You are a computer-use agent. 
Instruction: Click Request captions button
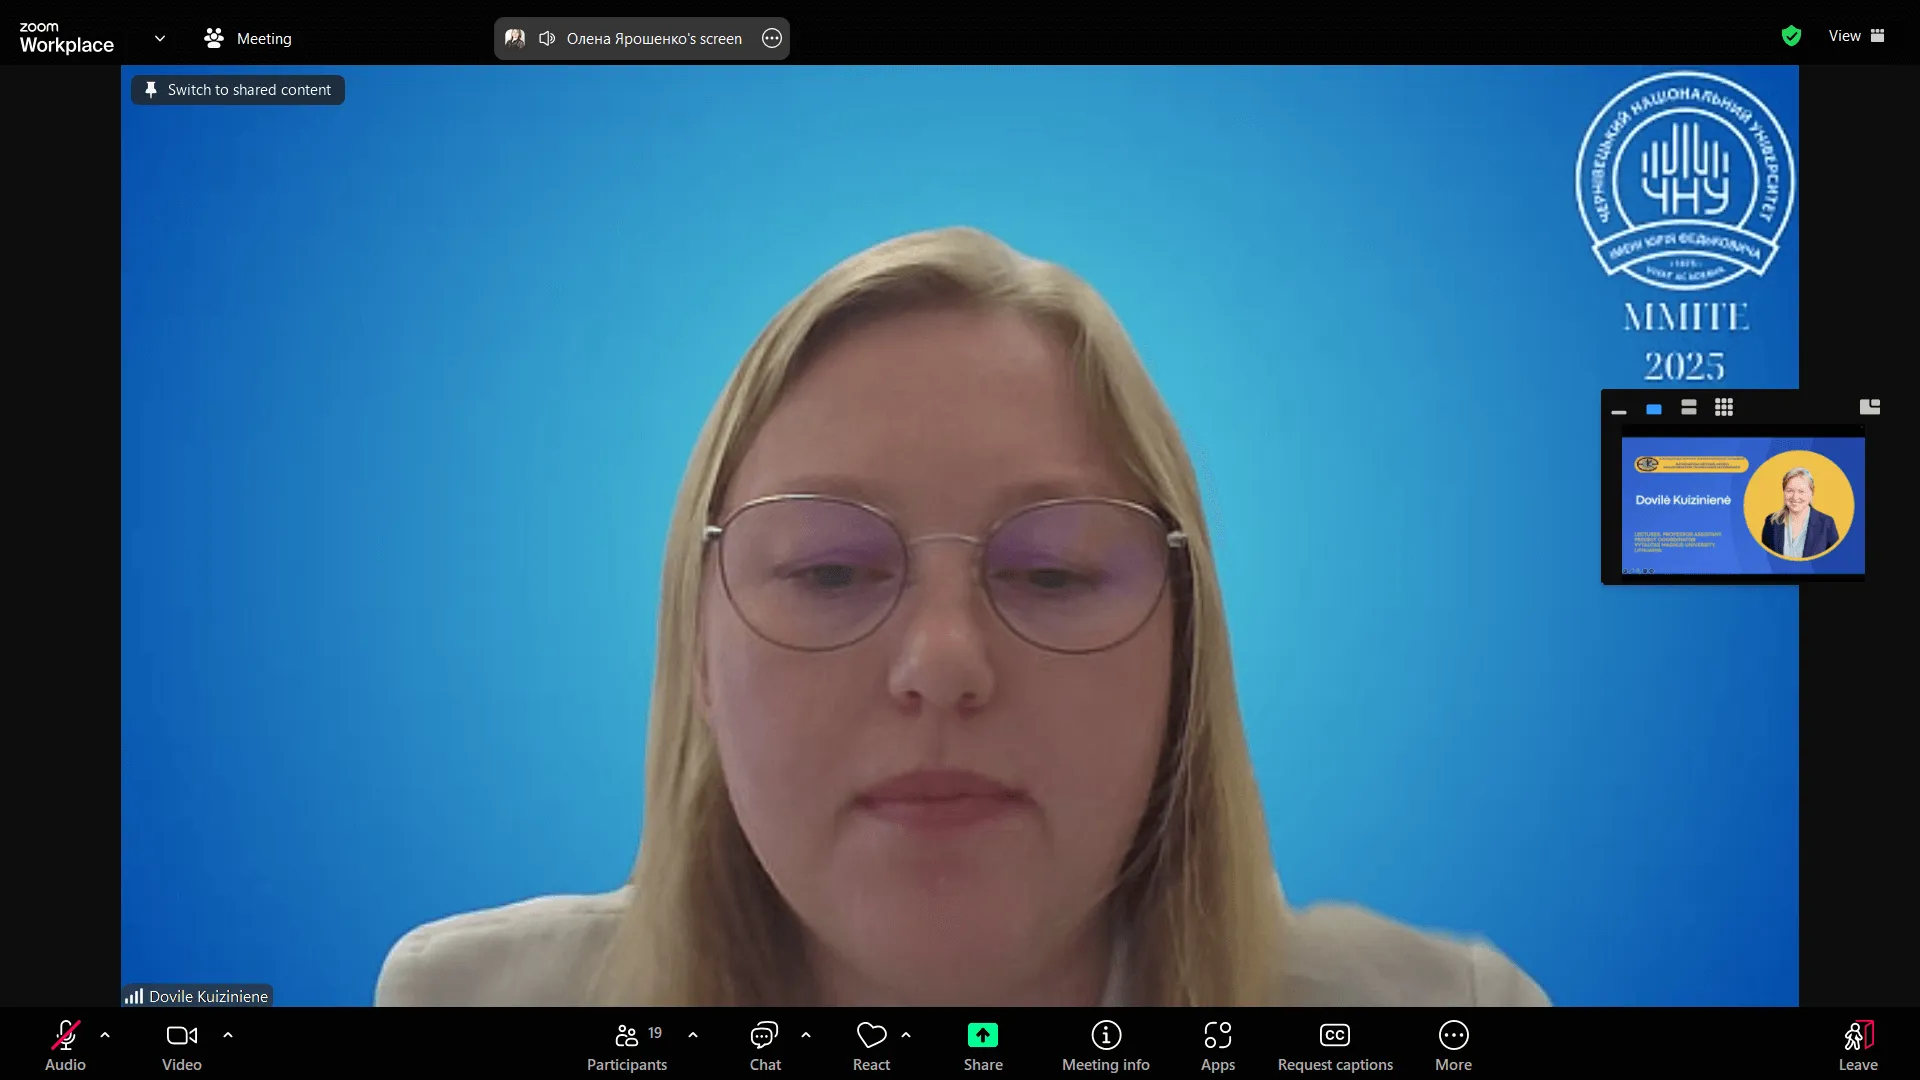pos(1335,1046)
